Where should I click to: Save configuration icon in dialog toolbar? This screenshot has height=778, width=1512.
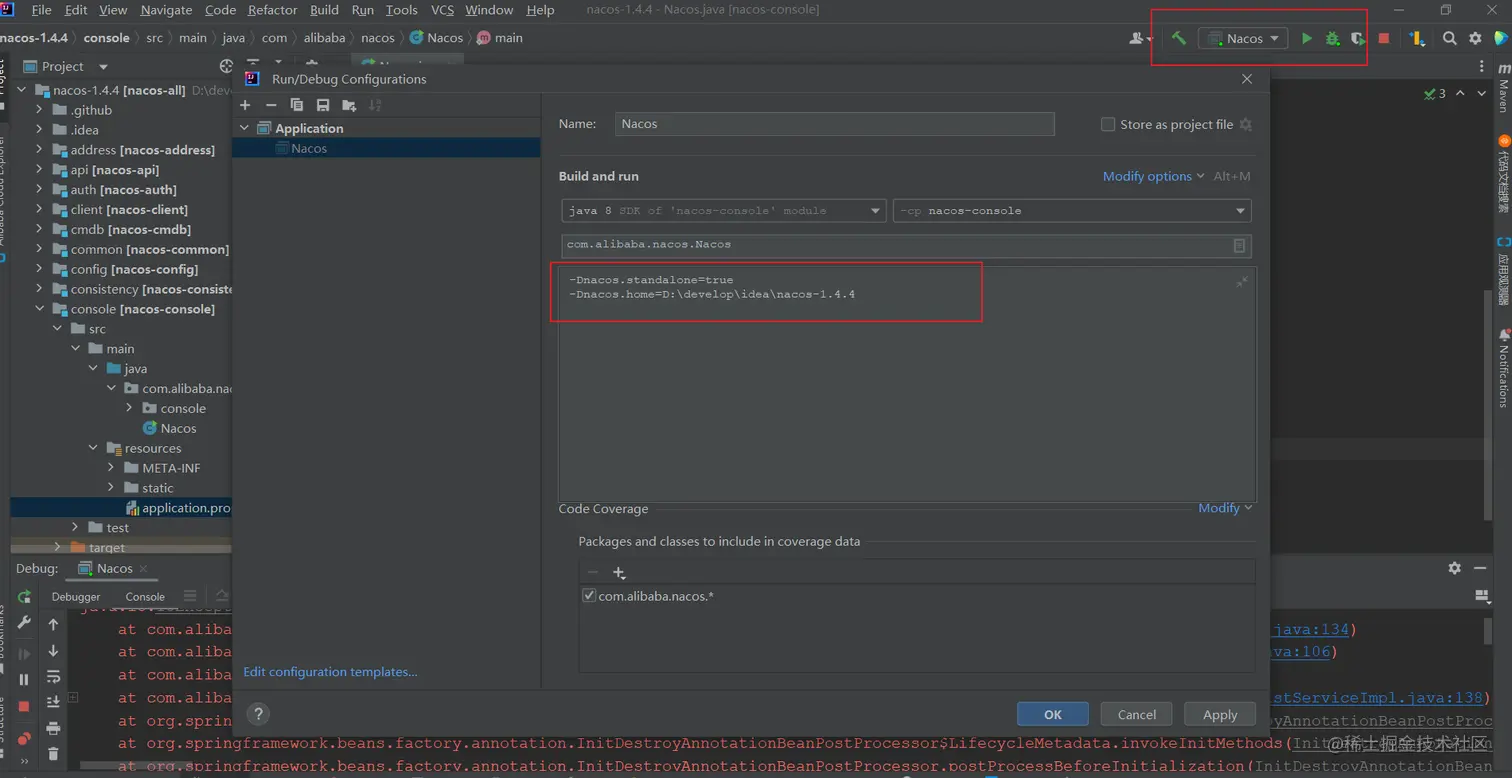coord(323,105)
